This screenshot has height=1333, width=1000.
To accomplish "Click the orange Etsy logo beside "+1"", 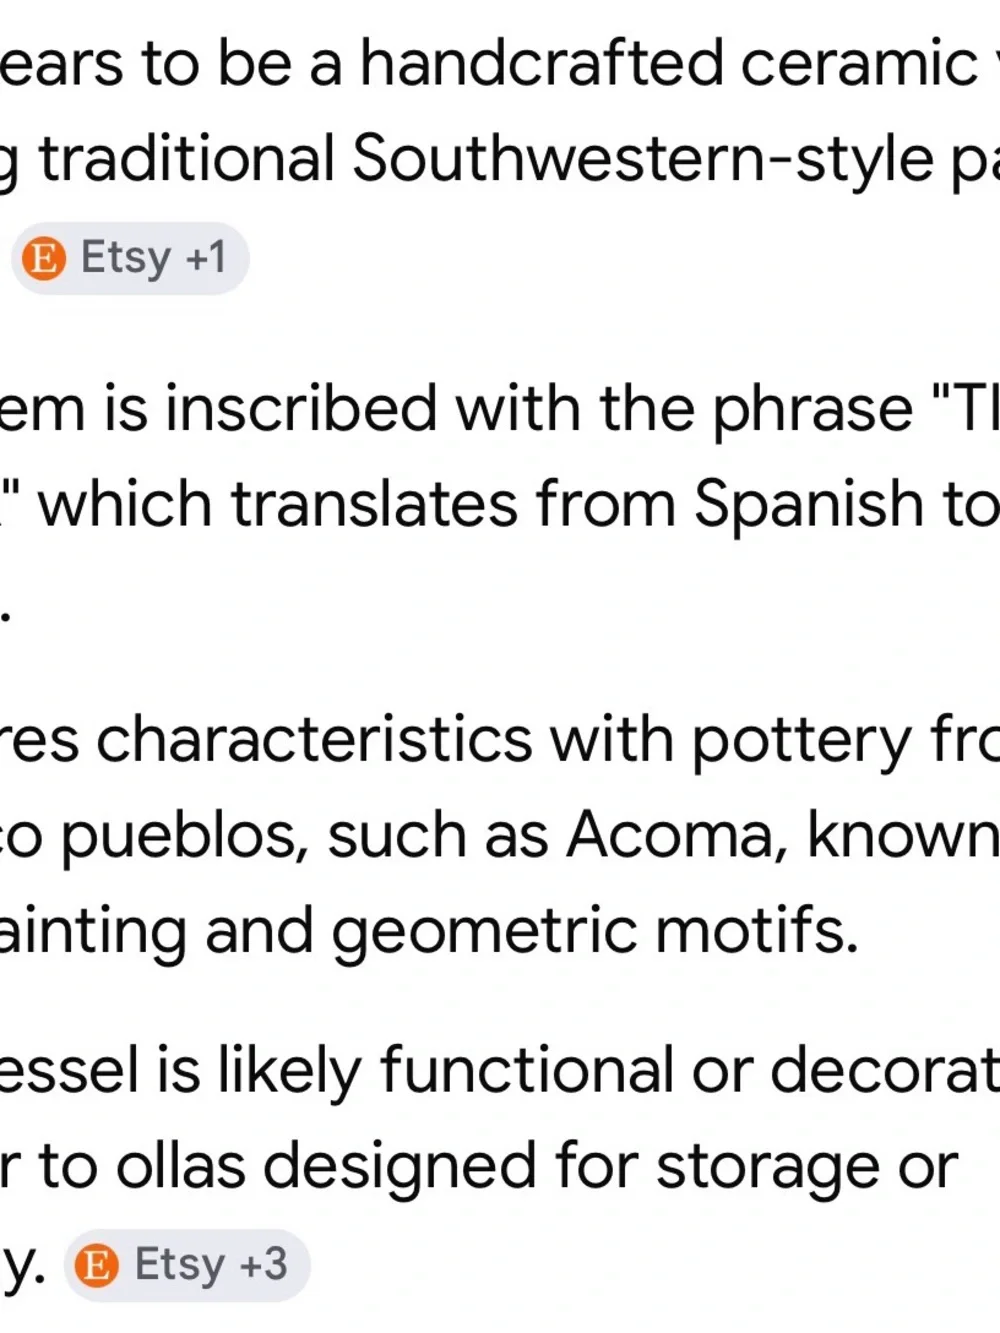I will (x=44, y=259).
